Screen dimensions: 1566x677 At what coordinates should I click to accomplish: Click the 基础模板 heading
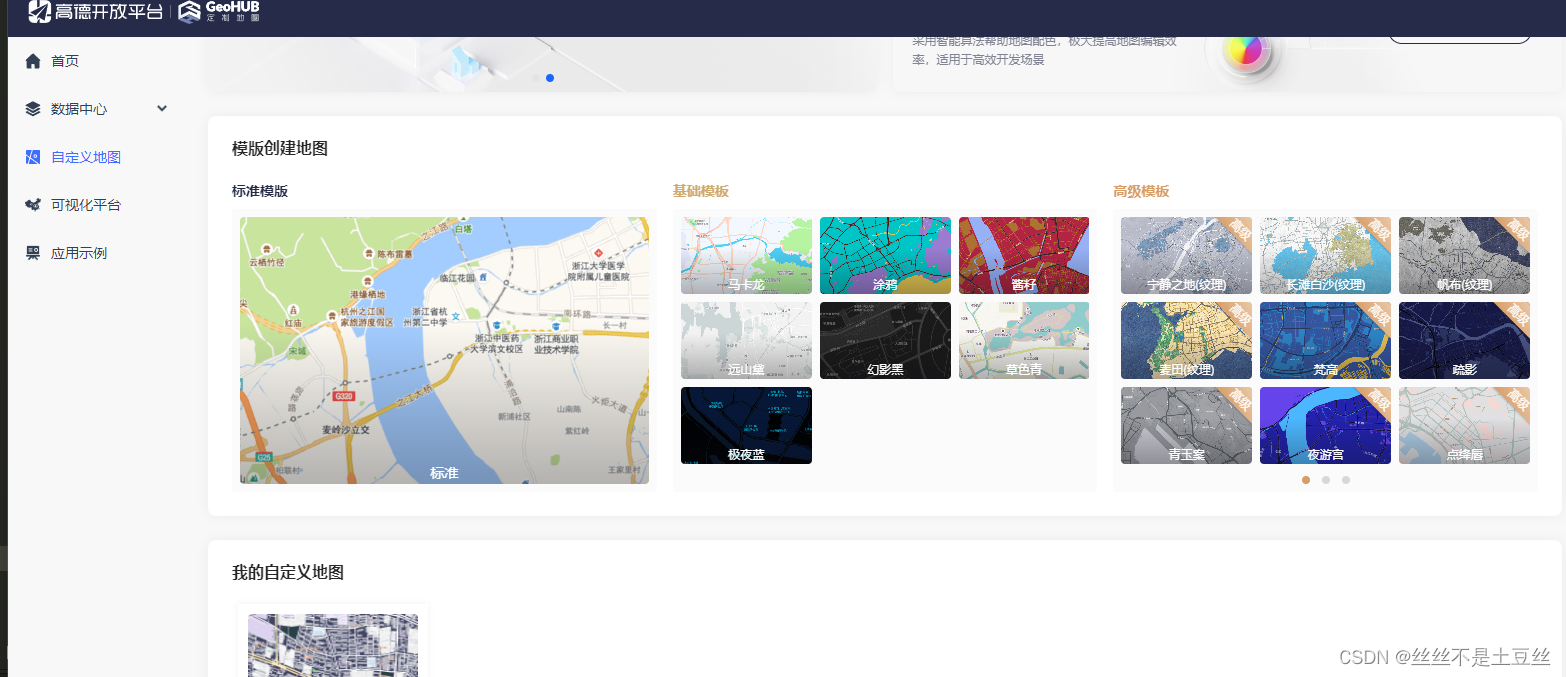(701, 191)
